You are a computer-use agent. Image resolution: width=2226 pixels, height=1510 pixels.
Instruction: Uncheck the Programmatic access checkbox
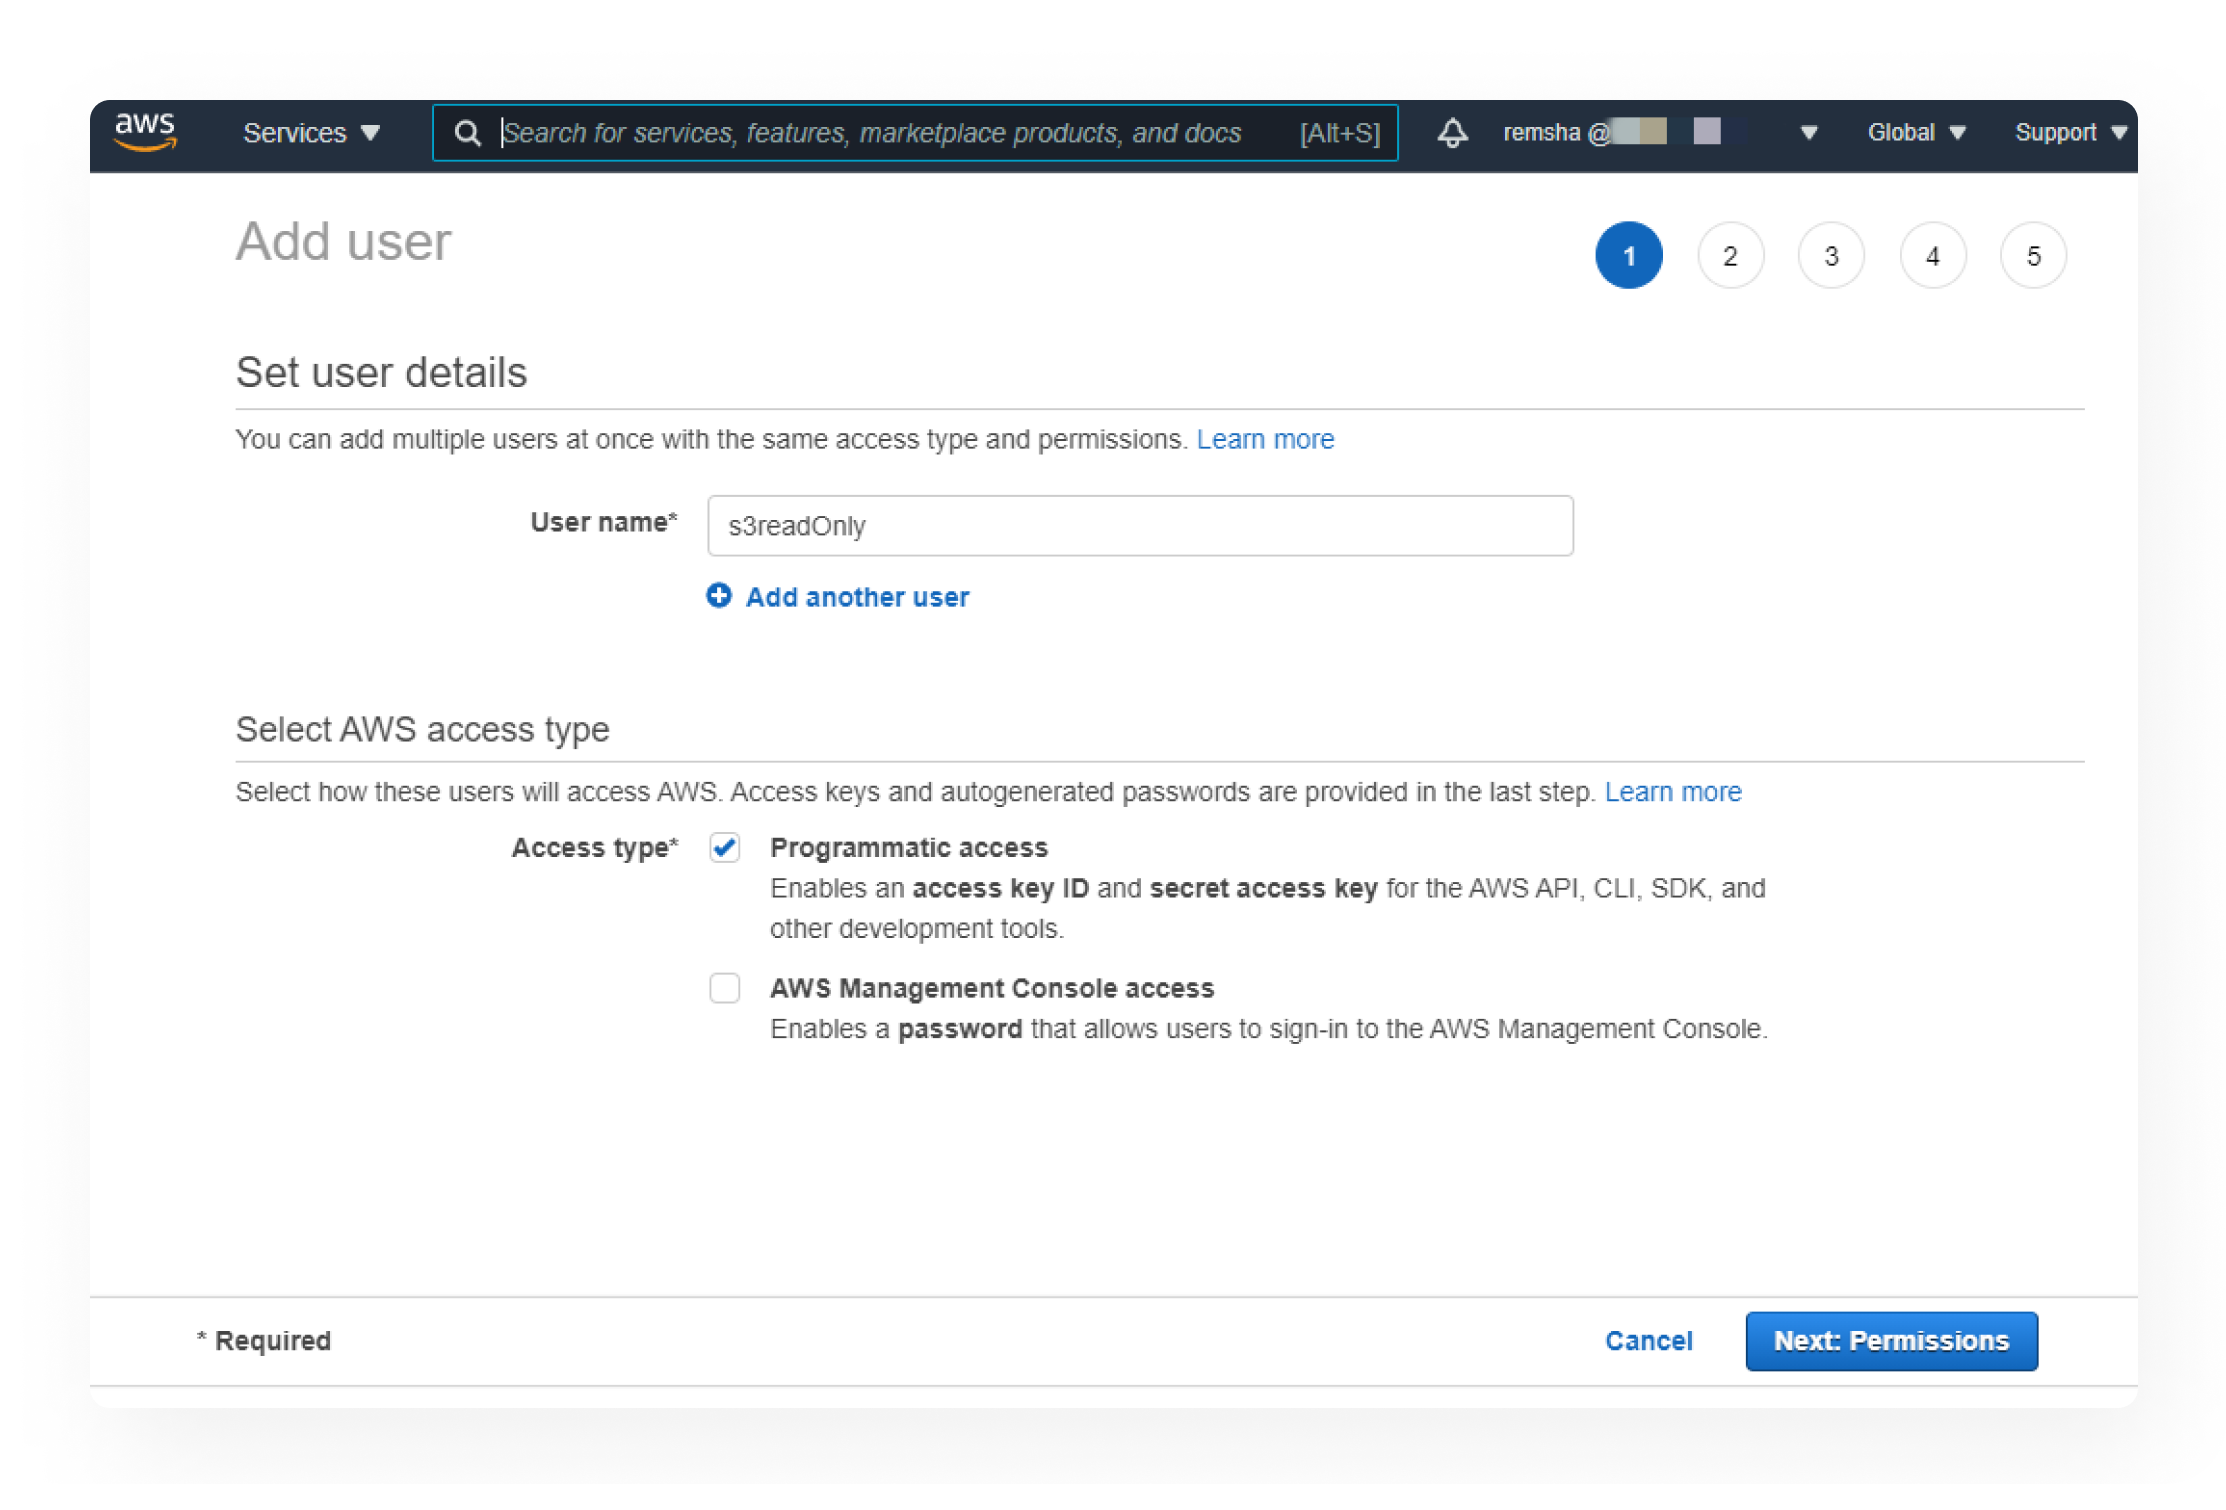click(x=725, y=848)
